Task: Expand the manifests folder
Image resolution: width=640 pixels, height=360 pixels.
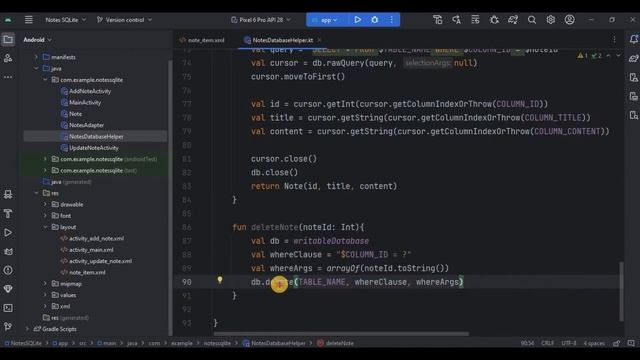Action: (36, 57)
